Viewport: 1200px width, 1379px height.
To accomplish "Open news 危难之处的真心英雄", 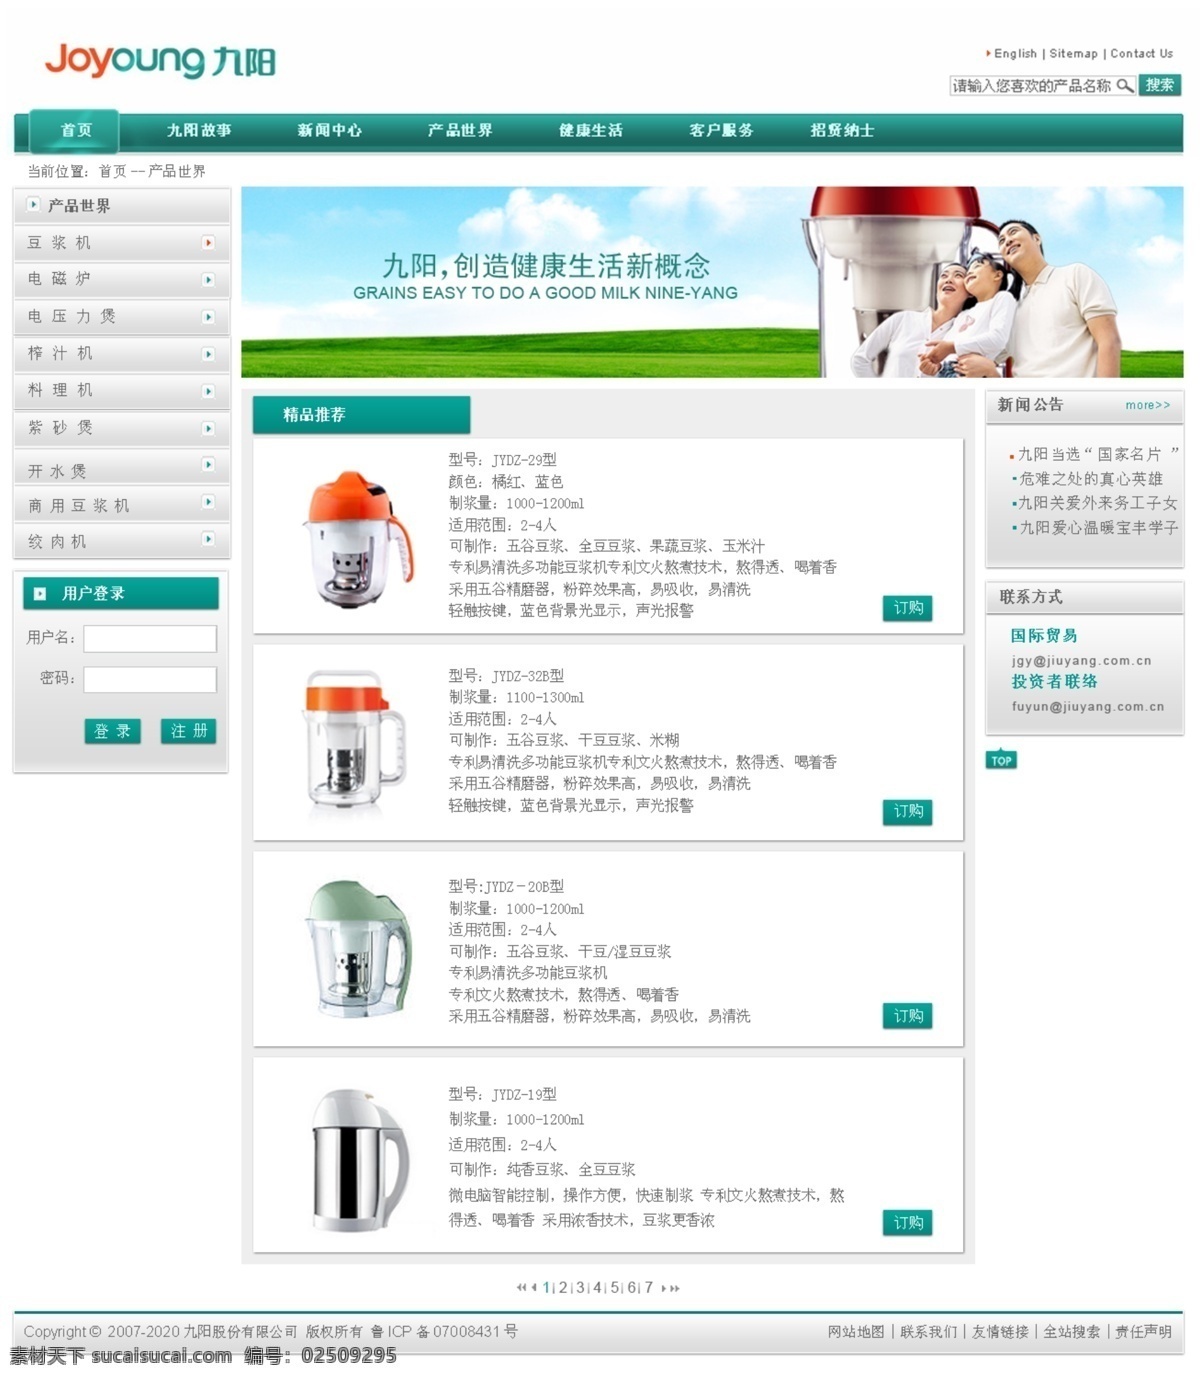I will tap(1090, 479).
